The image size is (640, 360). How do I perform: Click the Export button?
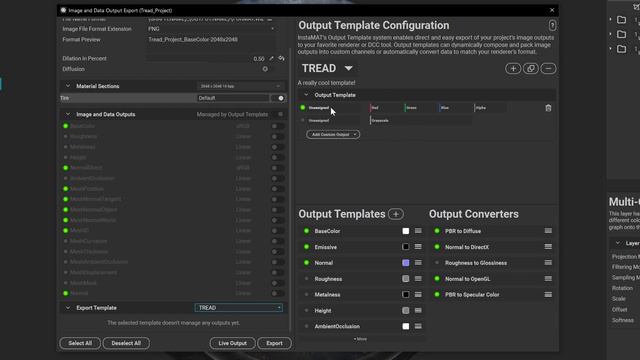pyautogui.click(x=274, y=343)
